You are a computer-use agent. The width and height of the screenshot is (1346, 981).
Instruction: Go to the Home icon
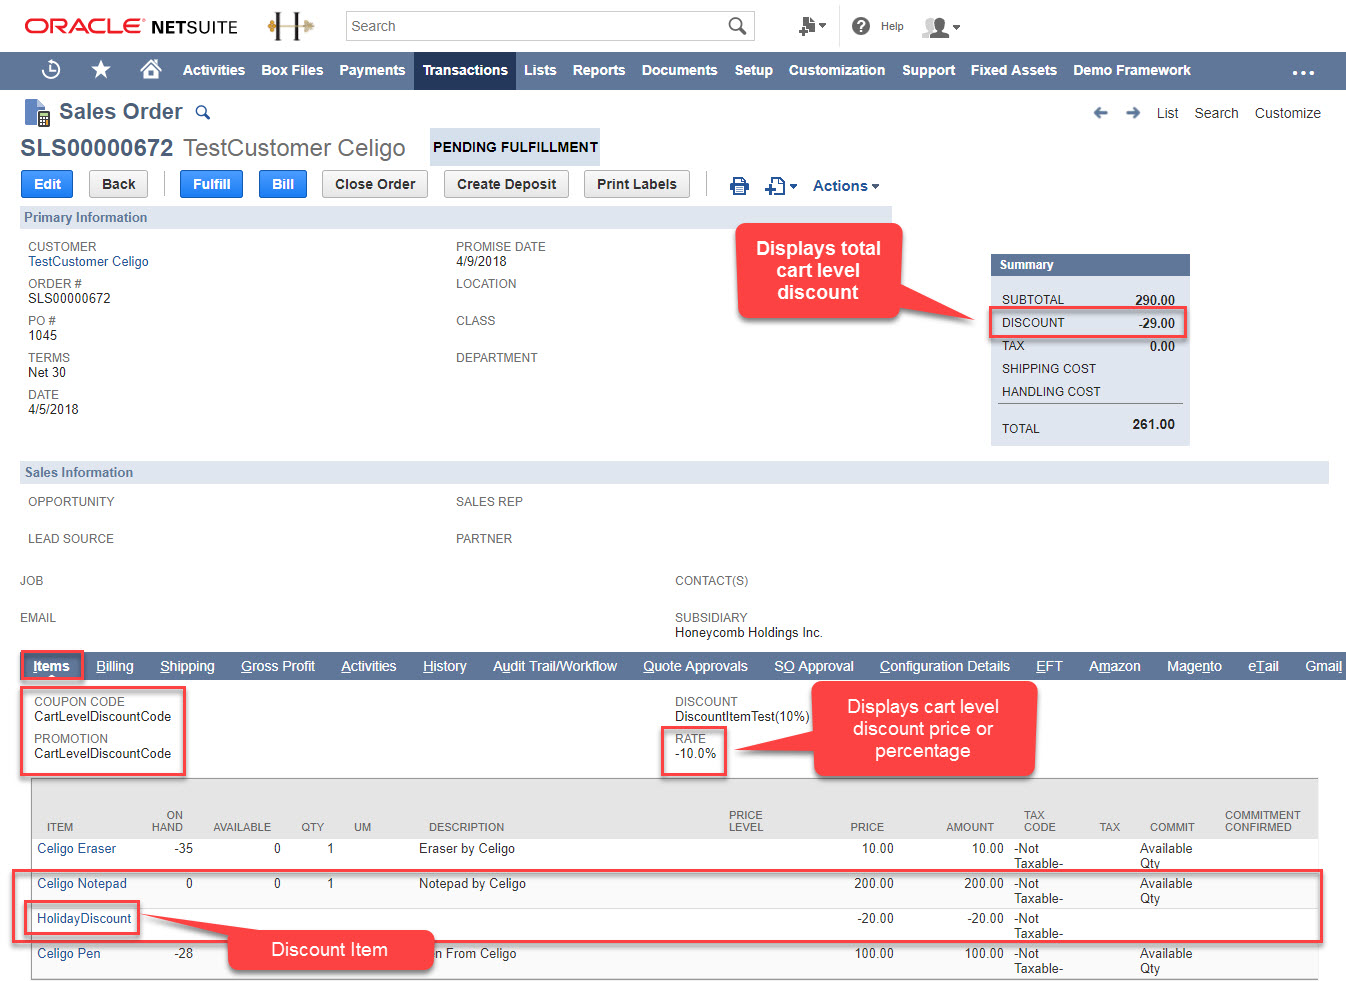coord(150,70)
